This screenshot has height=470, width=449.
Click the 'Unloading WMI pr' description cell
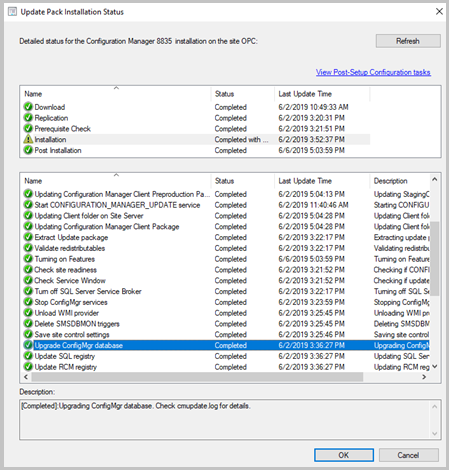pos(401,313)
